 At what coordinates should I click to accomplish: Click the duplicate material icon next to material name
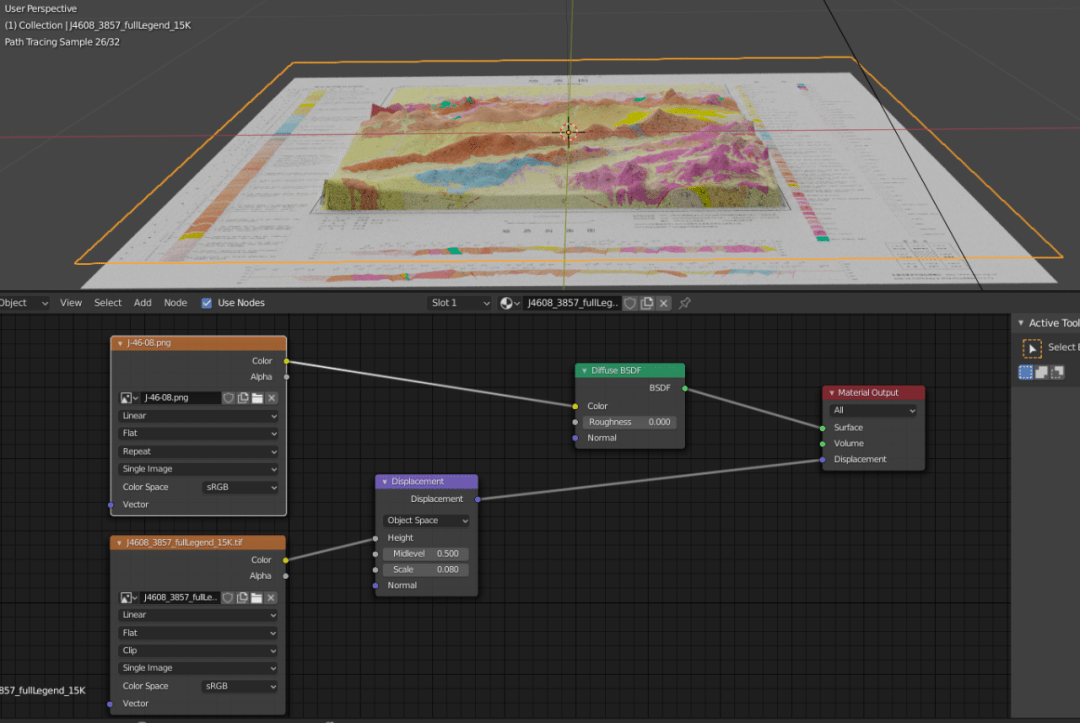646,303
